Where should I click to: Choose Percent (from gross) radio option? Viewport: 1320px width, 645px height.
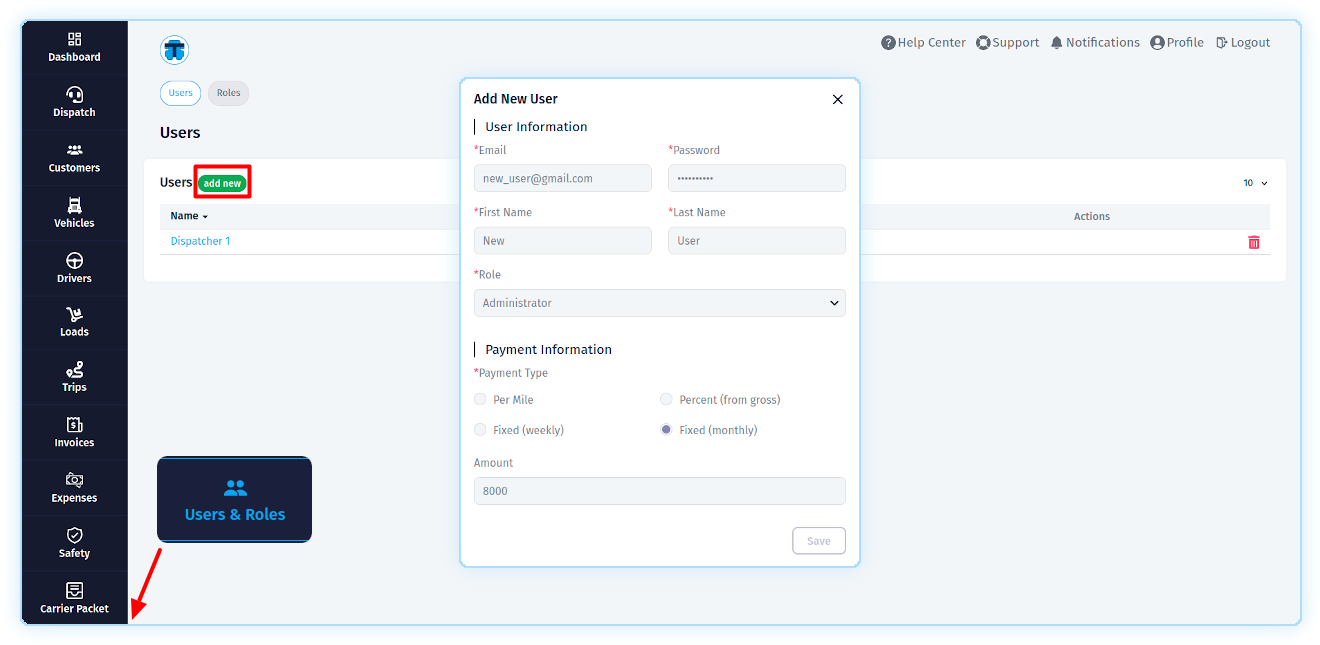[666, 400]
